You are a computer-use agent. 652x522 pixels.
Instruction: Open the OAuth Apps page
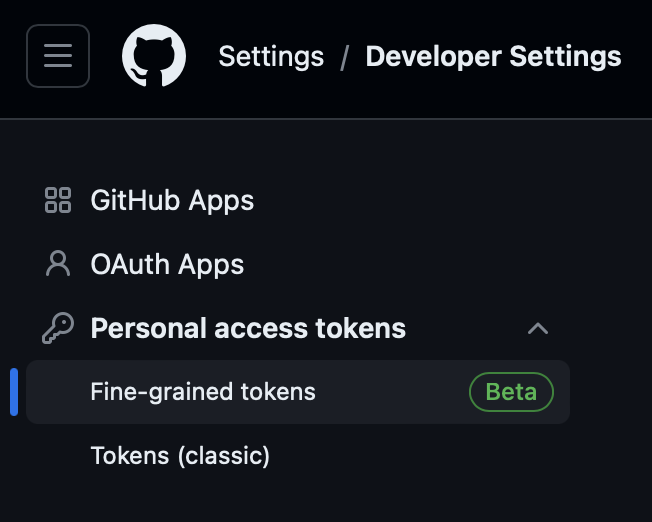tap(167, 264)
